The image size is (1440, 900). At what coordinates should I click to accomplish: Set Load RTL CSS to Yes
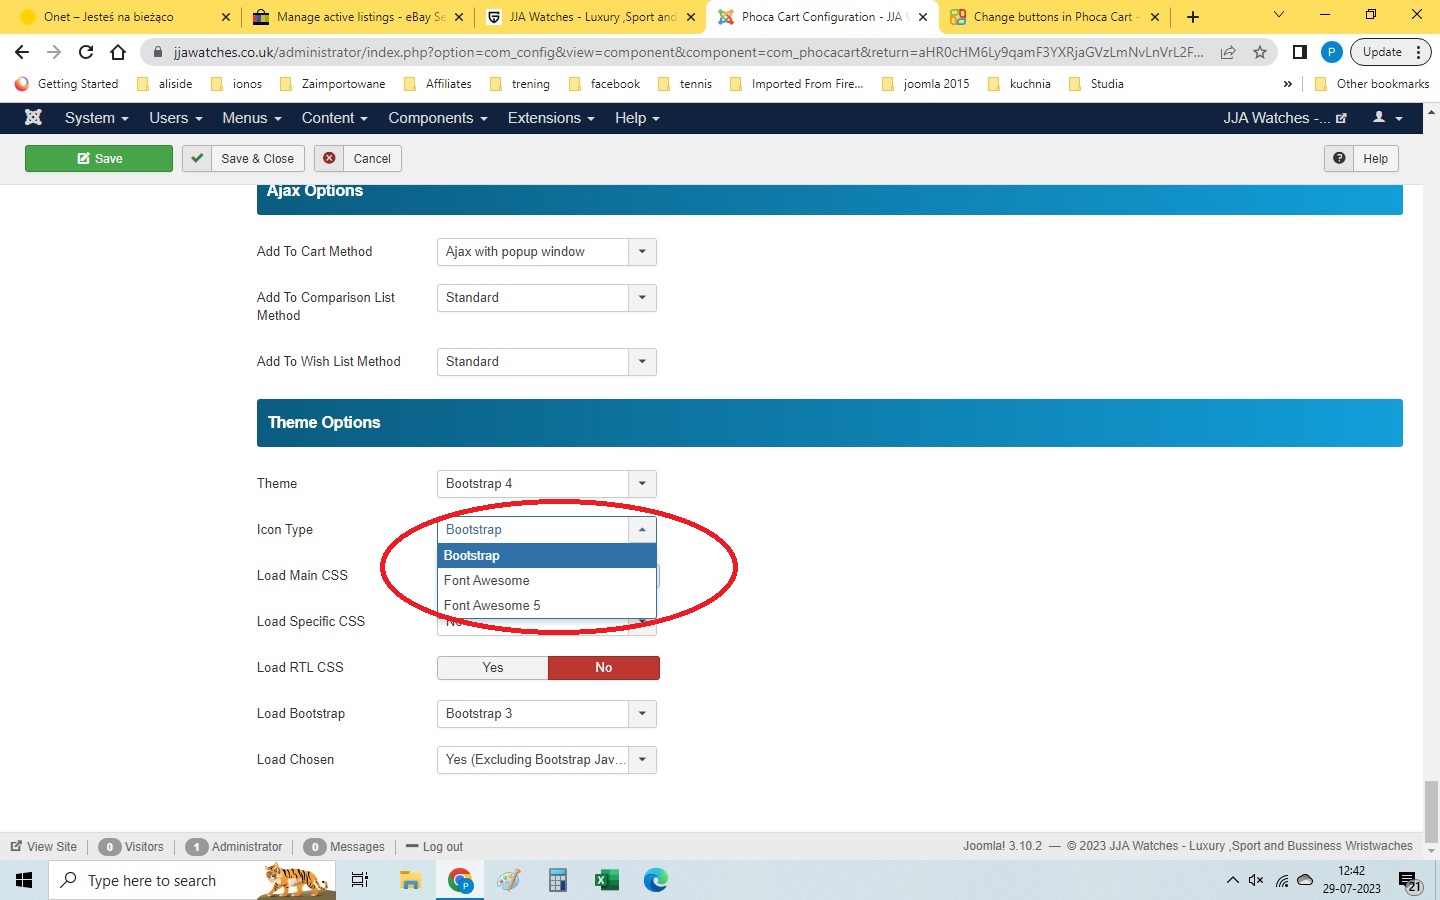point(493,668)
